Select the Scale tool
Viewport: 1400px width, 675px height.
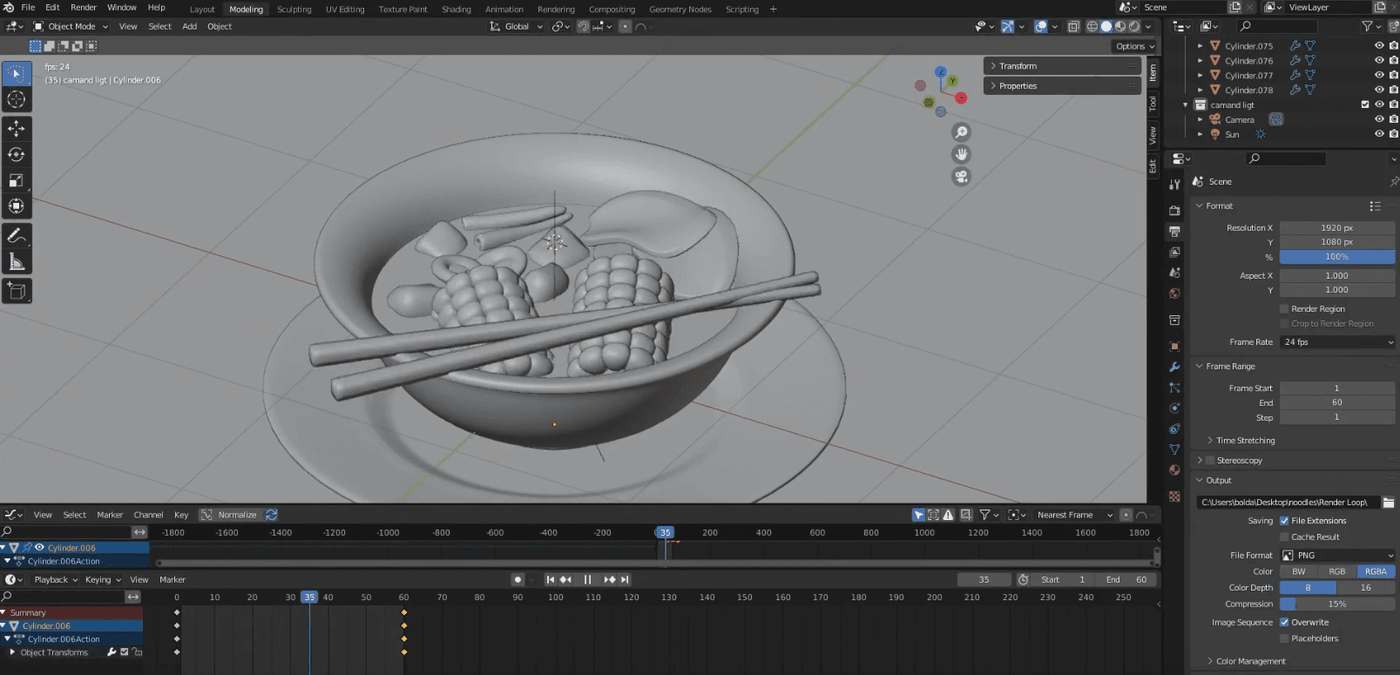click(x=17, y=181)
